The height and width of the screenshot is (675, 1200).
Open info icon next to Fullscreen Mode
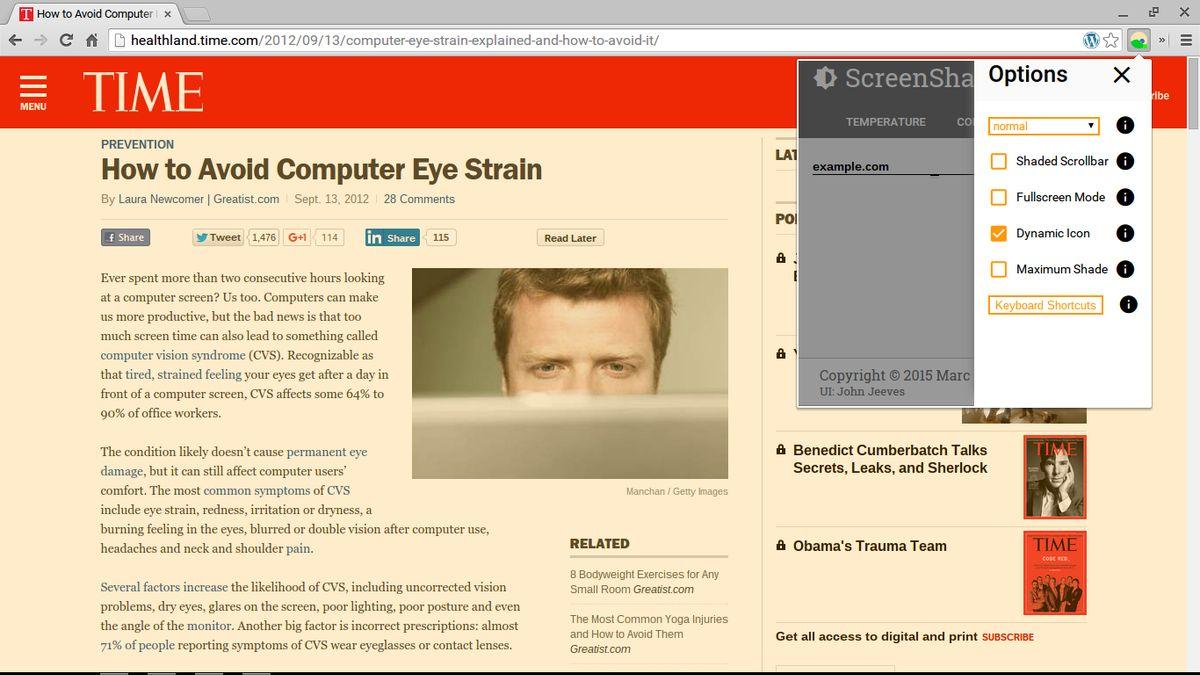click(x=1125, y=197)
